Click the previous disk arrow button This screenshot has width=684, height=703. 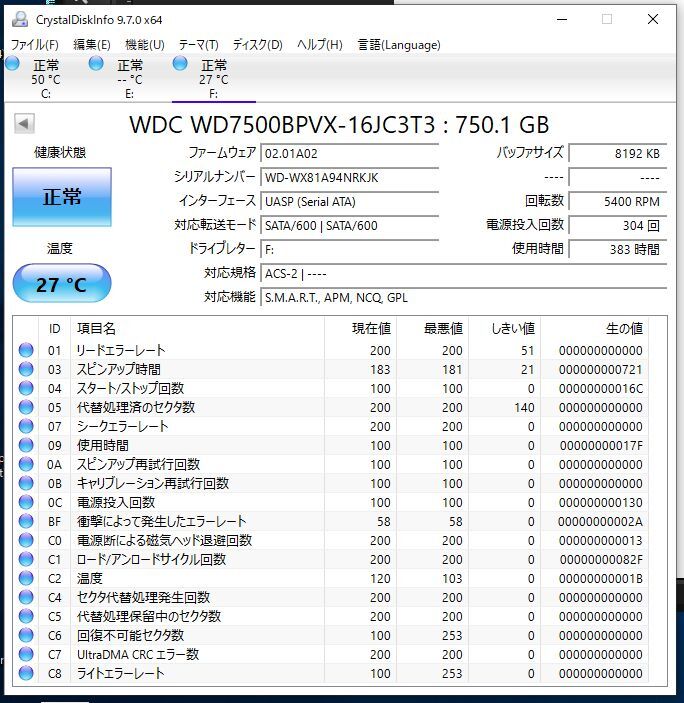click(24, 123)
